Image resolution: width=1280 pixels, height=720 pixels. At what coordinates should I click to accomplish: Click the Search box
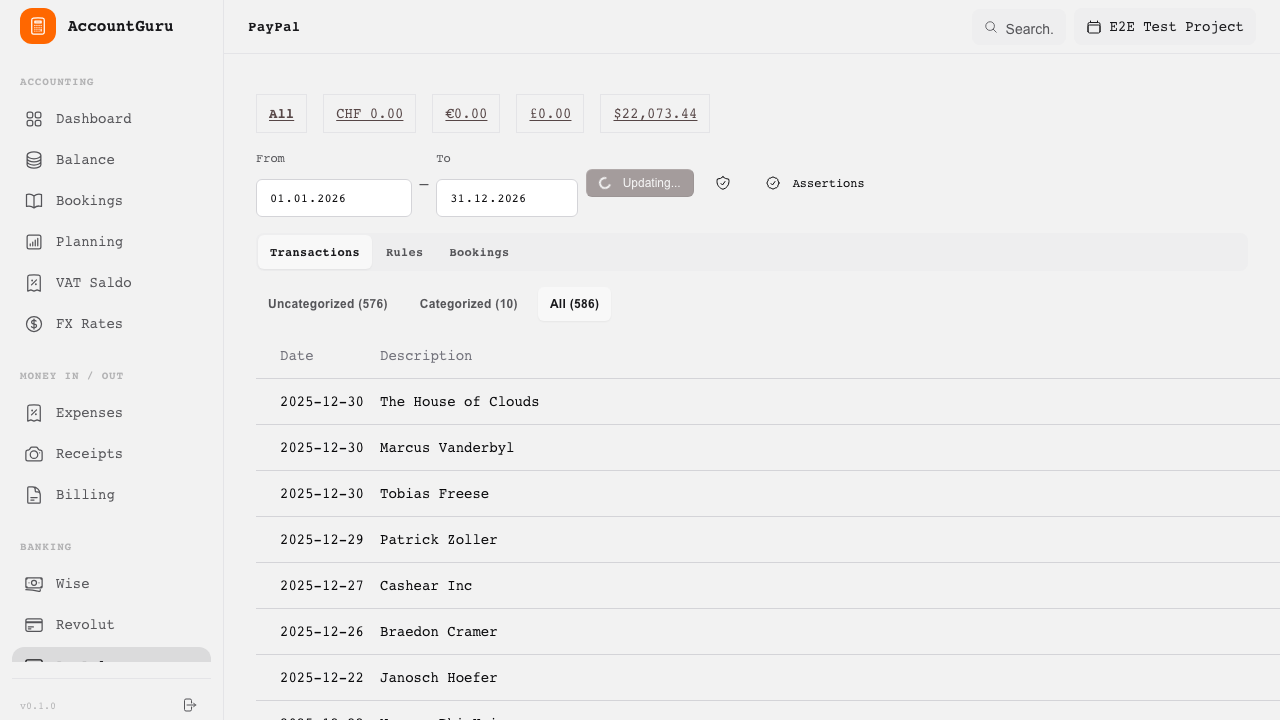pyautogui.click(x=1019, y=28)
